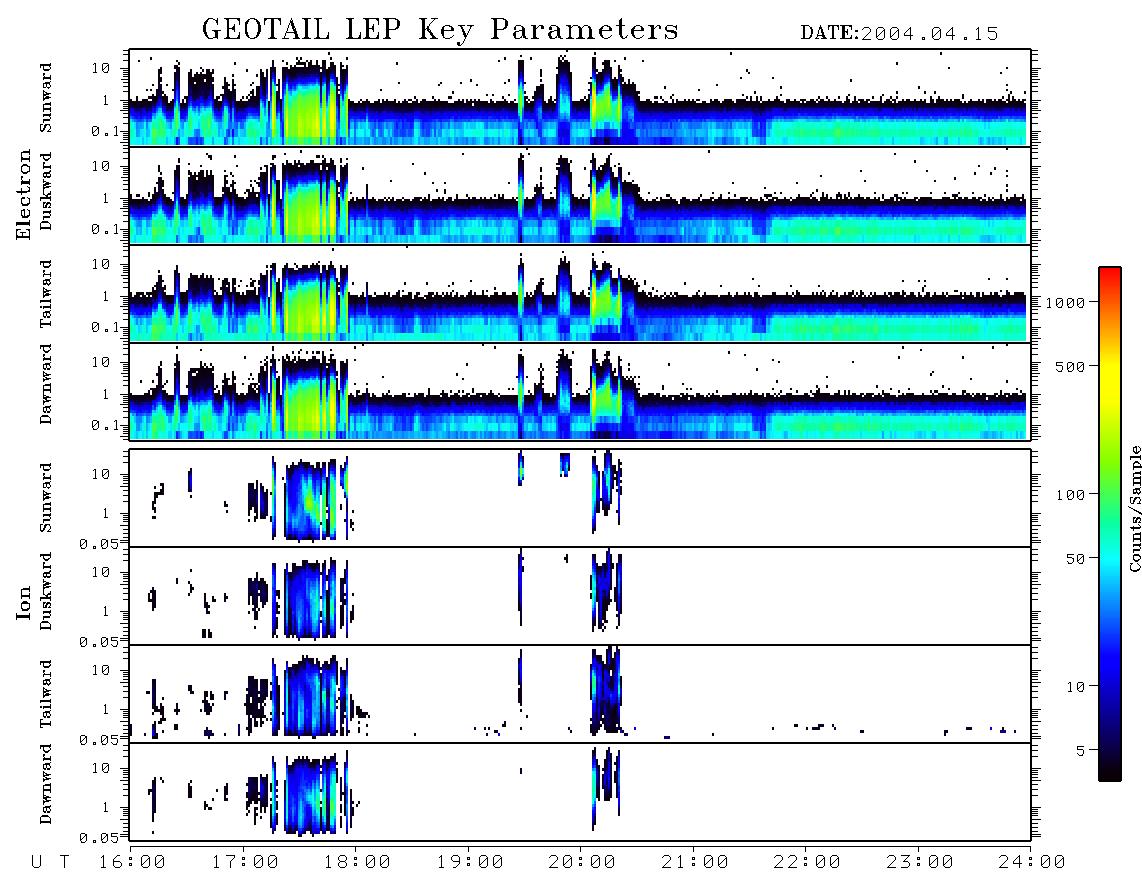The image size is (1142, 880).
Task: Click the rainbow Counts/Sample color bar
Action: pyautogui.click(x=1110, y=525)
